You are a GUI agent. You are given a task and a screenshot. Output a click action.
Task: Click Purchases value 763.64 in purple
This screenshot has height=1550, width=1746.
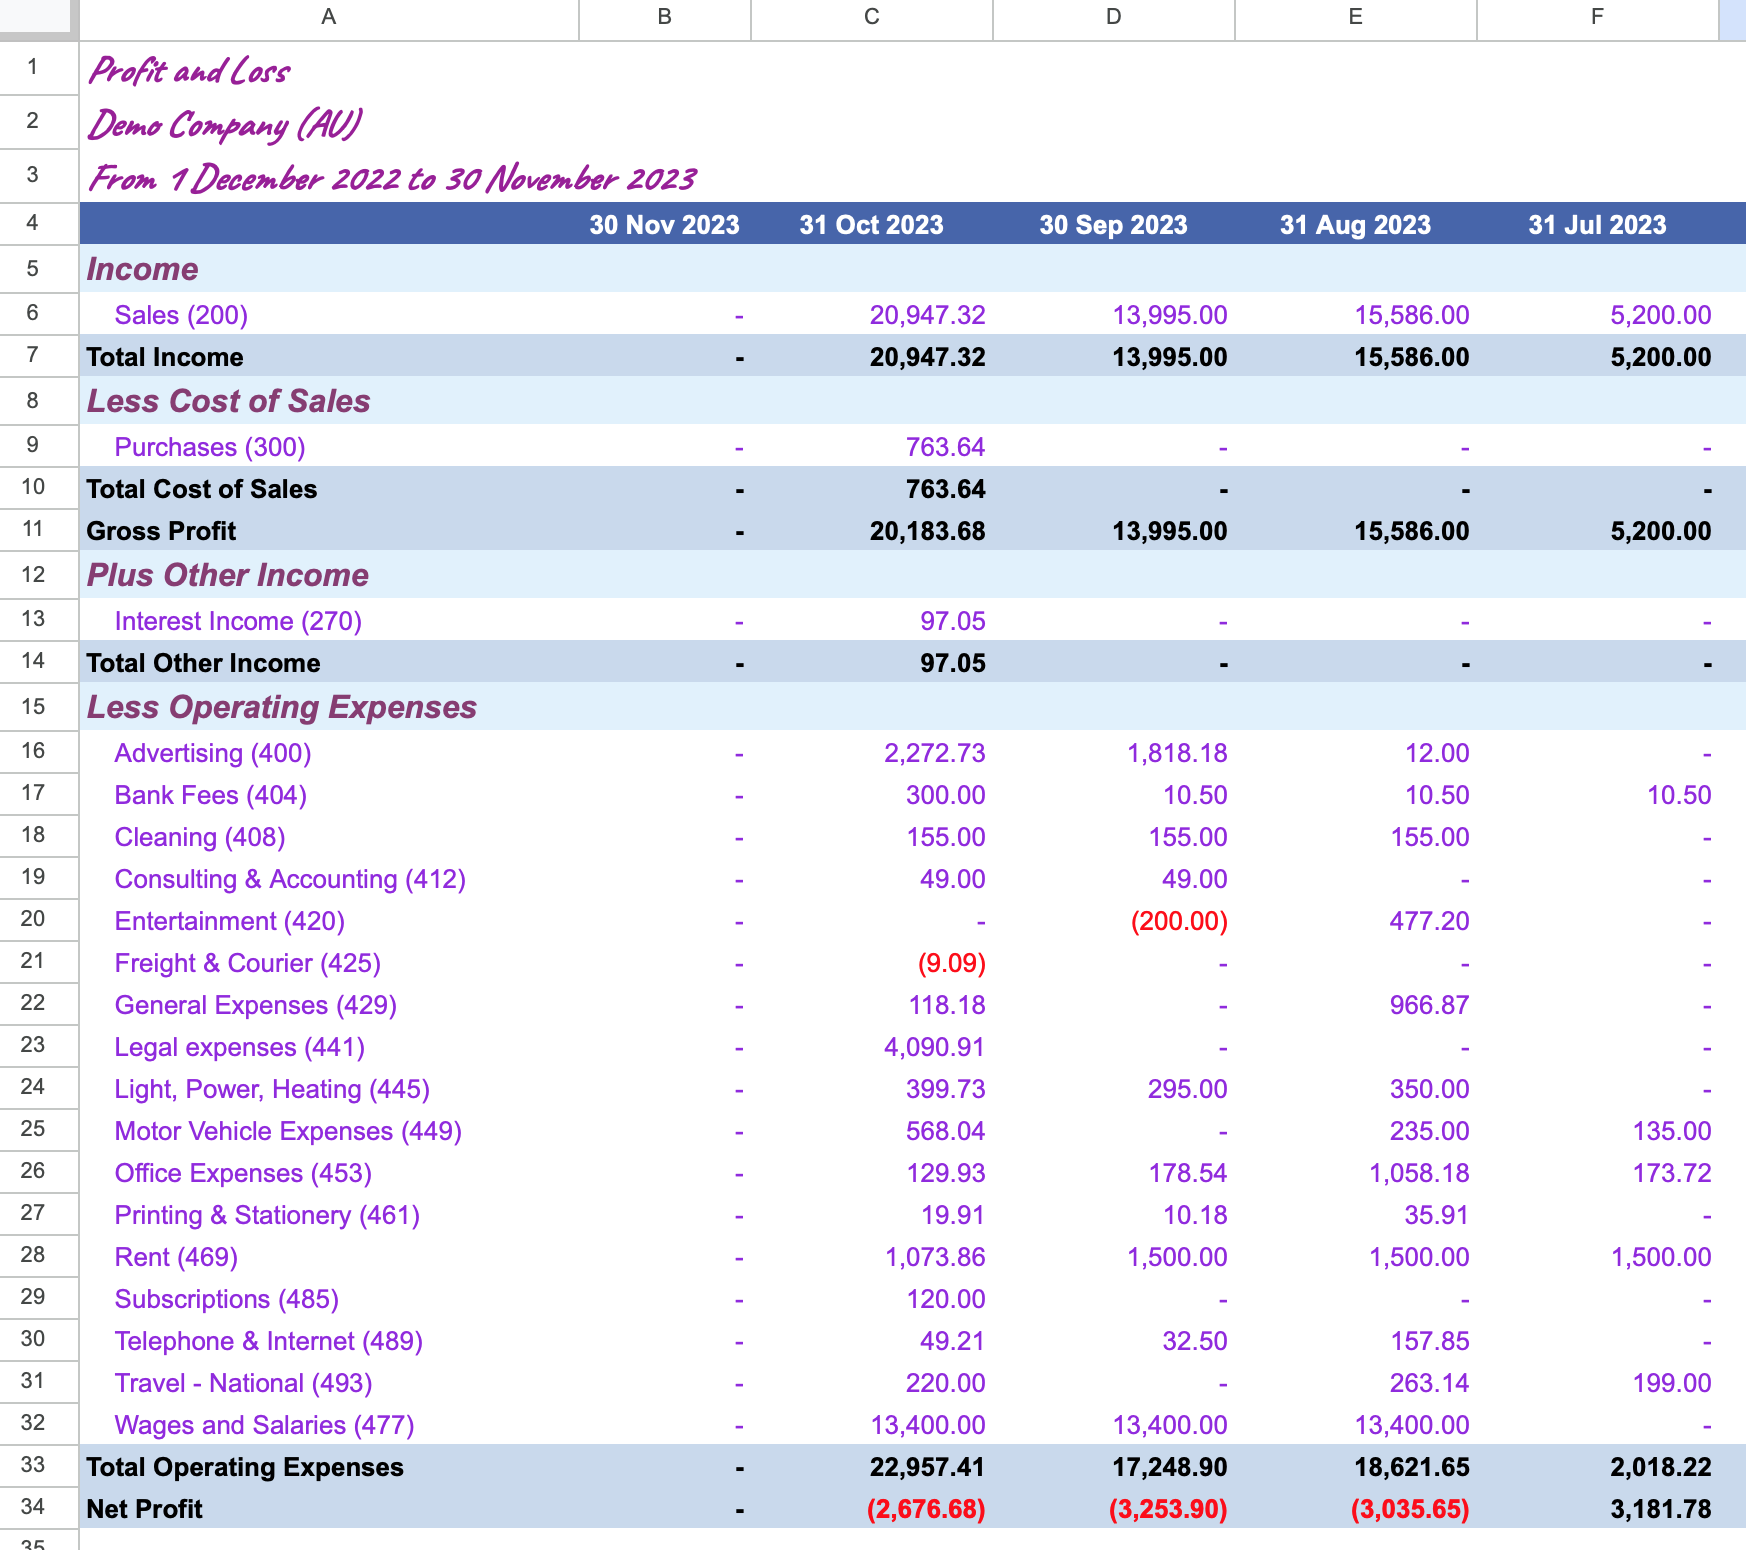pos(945,447)
